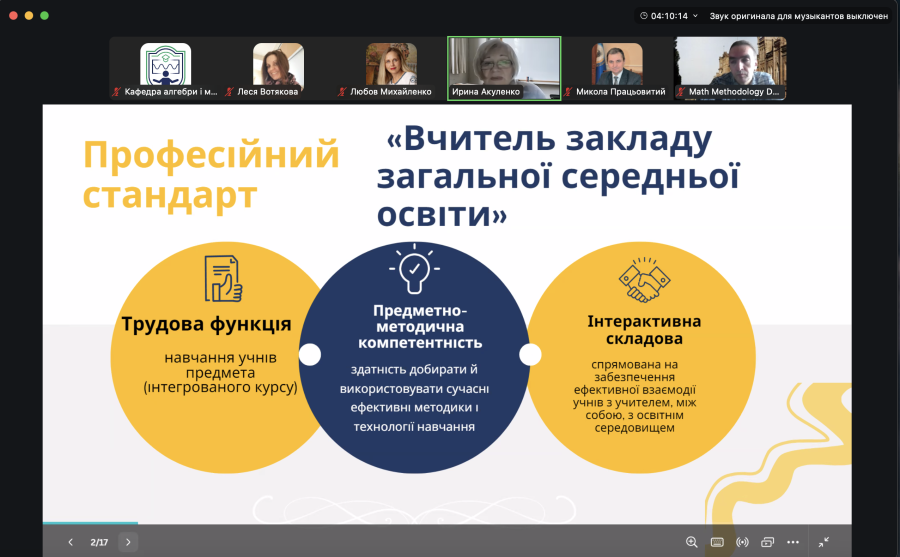Click the навчання учнів предмета text
This screenshot has width=900, height=557.
point(220,372)
